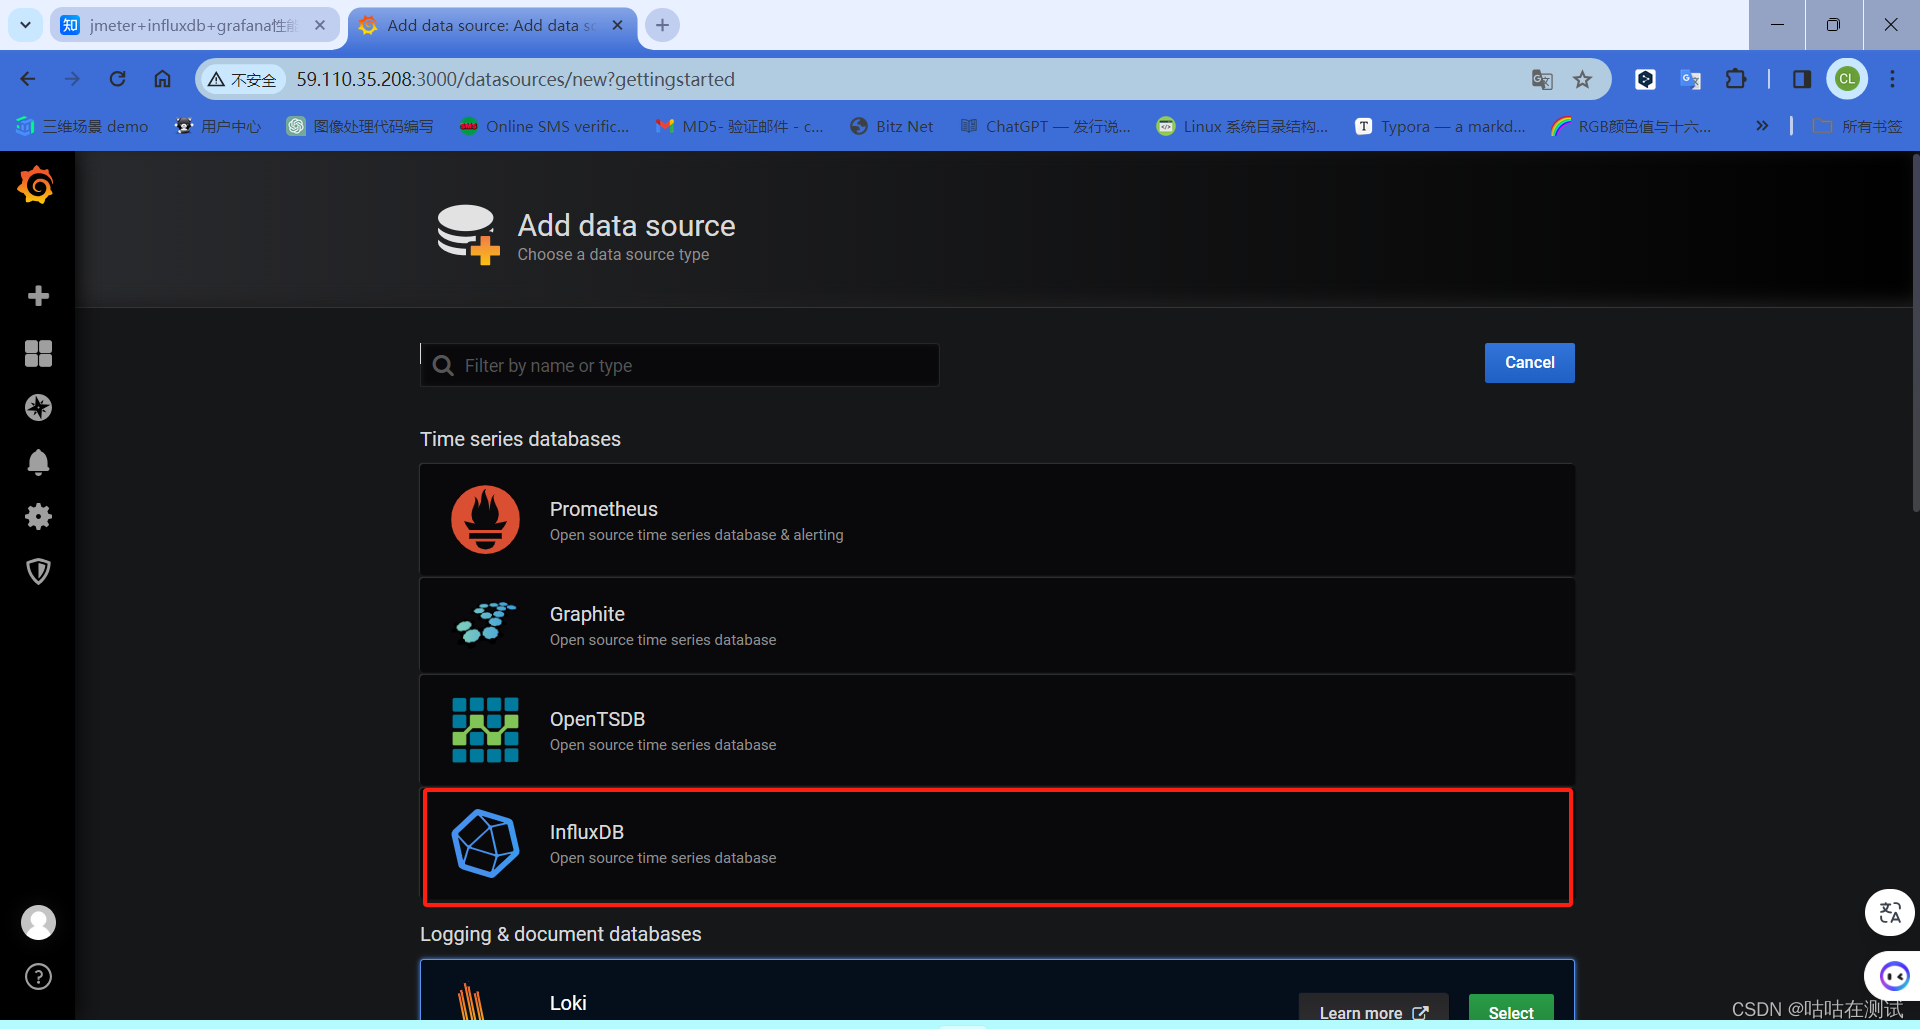Click the InfluxDB polyhedron logo
The width and height of the screenshot is (1920, 1029).
[485, 844]
